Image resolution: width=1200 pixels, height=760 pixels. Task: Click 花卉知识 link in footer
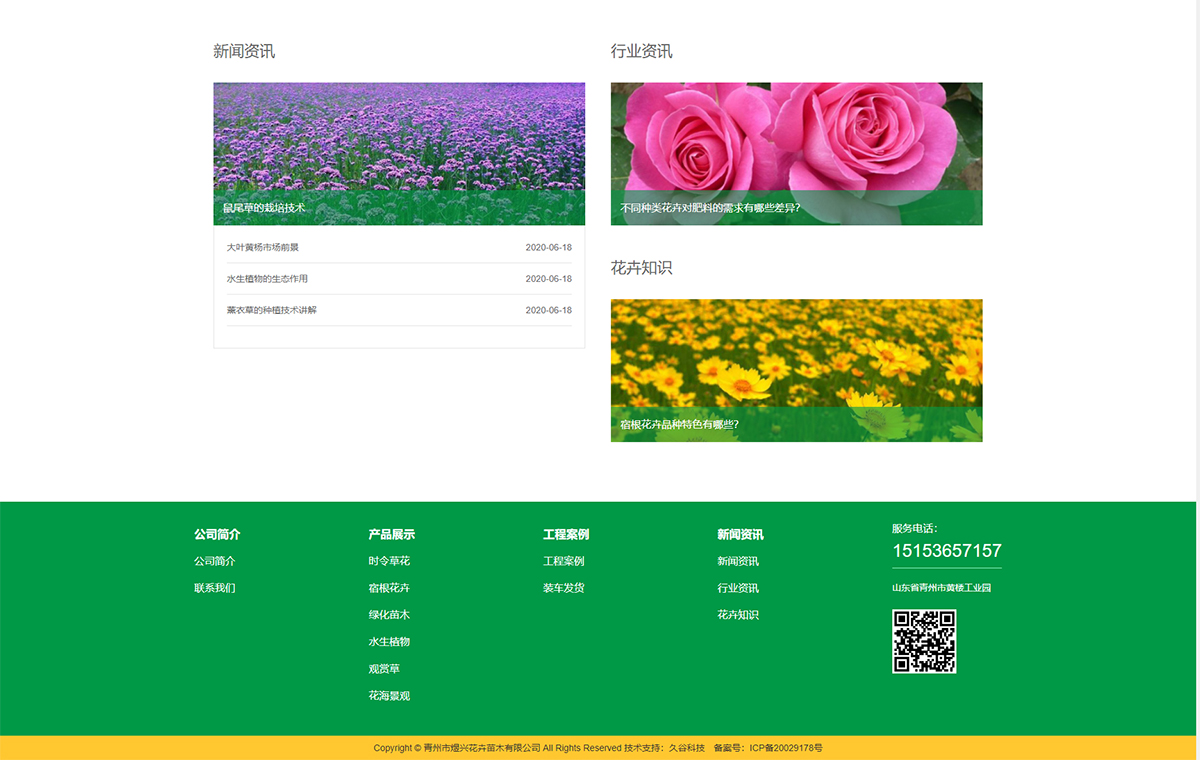[x=738, y=615]
